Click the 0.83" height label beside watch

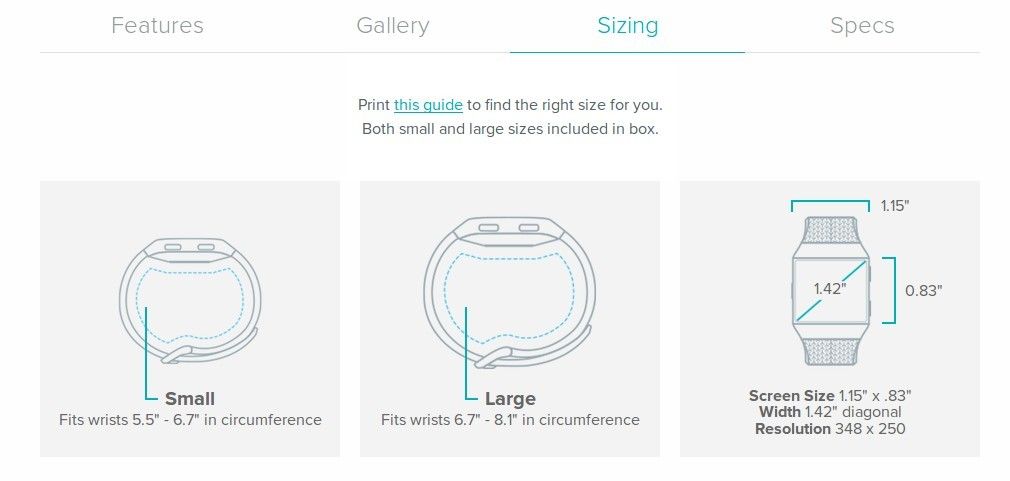coord(923,290)
